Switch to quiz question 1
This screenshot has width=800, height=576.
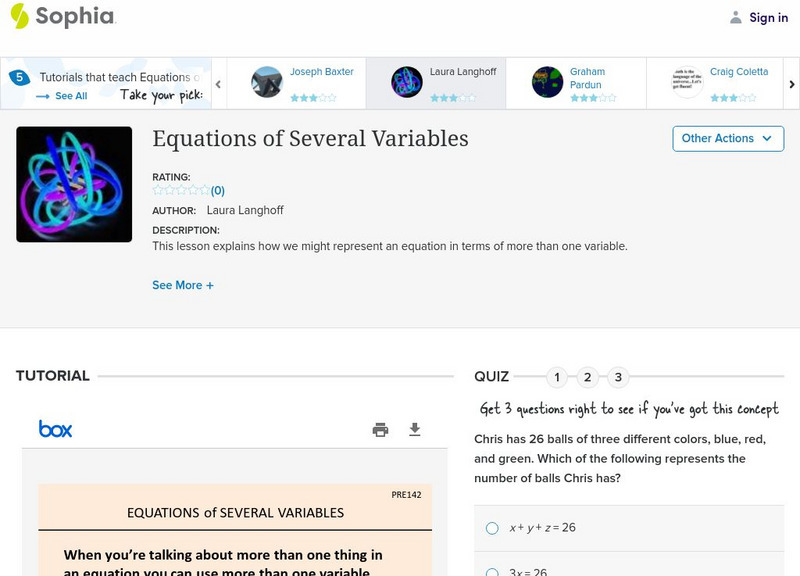pyautogui.click(x=557, y=377)
